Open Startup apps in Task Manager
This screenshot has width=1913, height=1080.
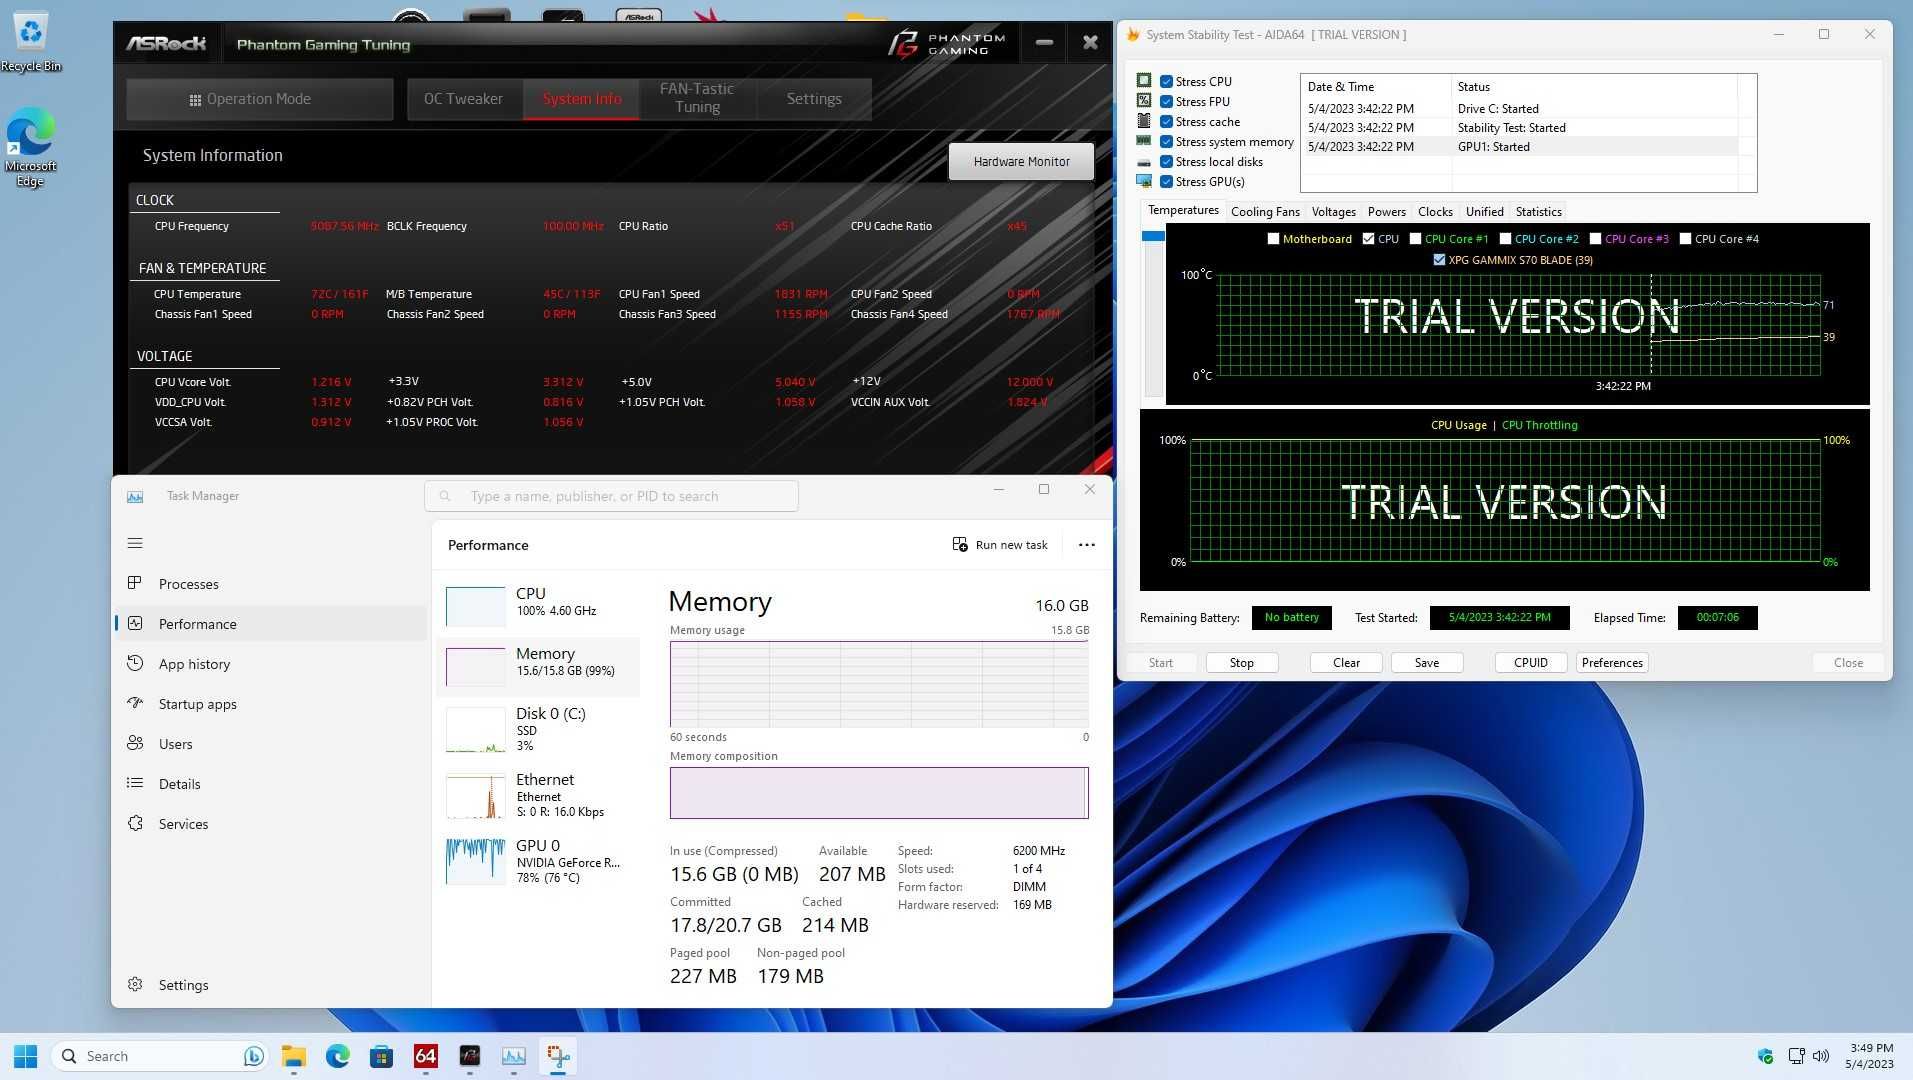270,704
